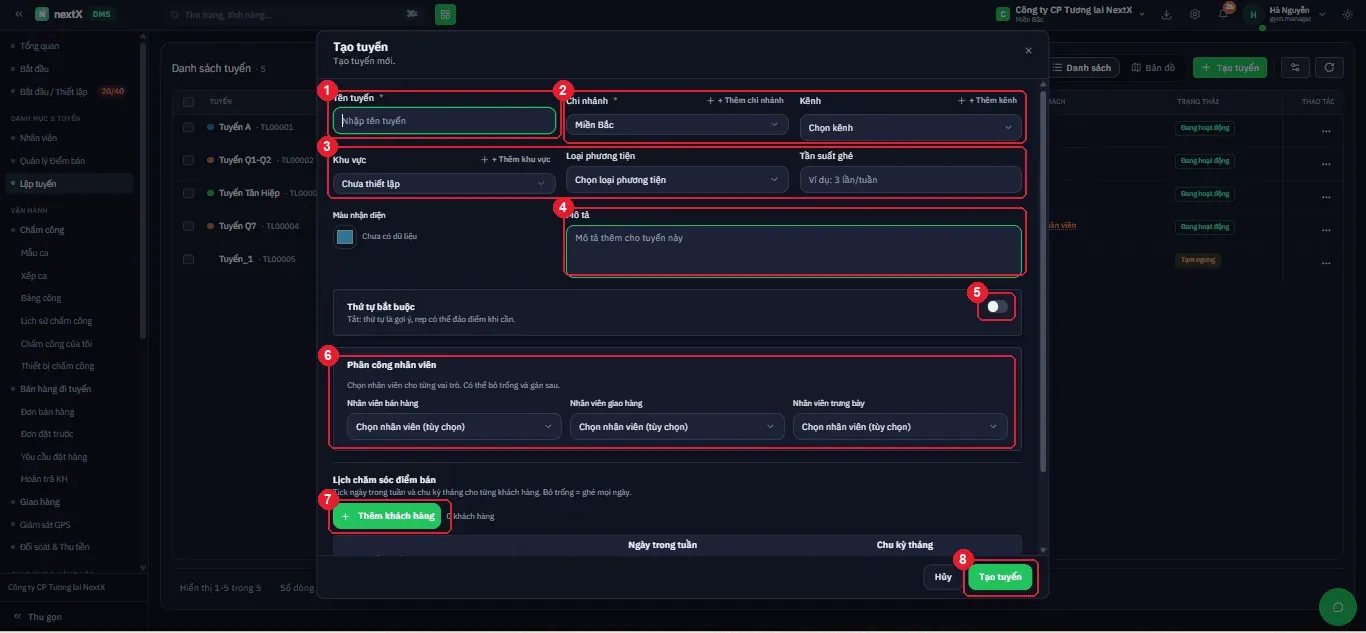Expand the Chọn kênh dropdown
The height and width of the screenshot is (633, 1366).
[911, 127]
